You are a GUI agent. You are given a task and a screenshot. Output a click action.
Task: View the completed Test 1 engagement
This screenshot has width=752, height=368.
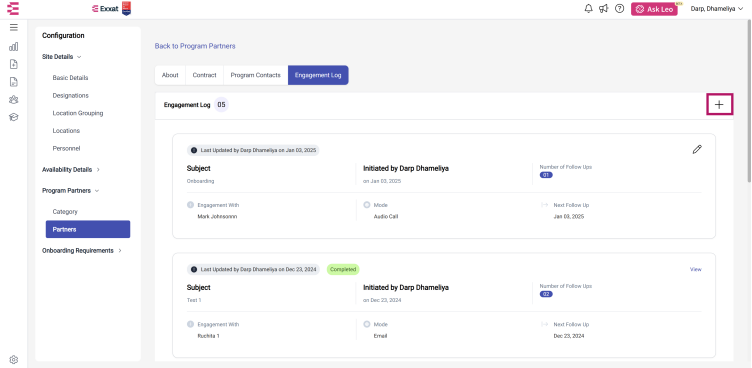pyautogui.click(x=695, y=269)
